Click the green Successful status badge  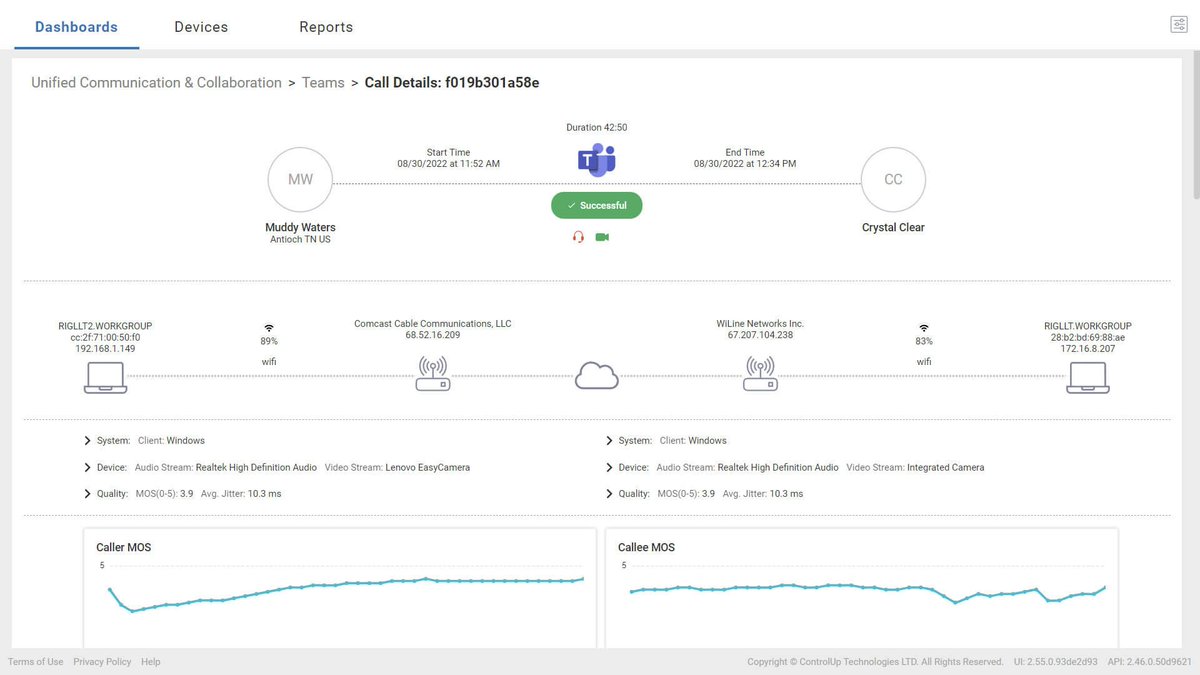(596, 205)
